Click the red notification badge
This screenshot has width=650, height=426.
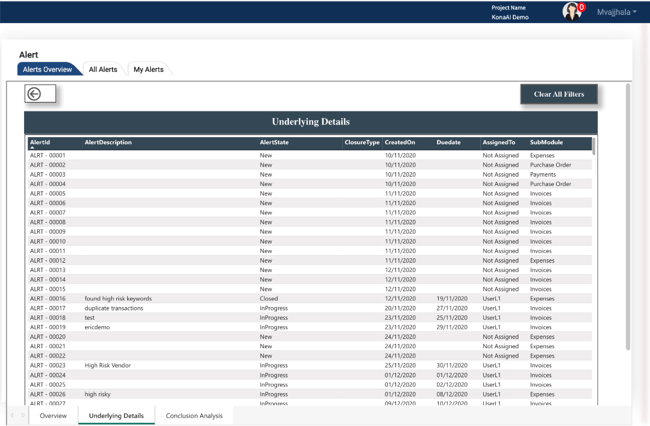(582, 7)
